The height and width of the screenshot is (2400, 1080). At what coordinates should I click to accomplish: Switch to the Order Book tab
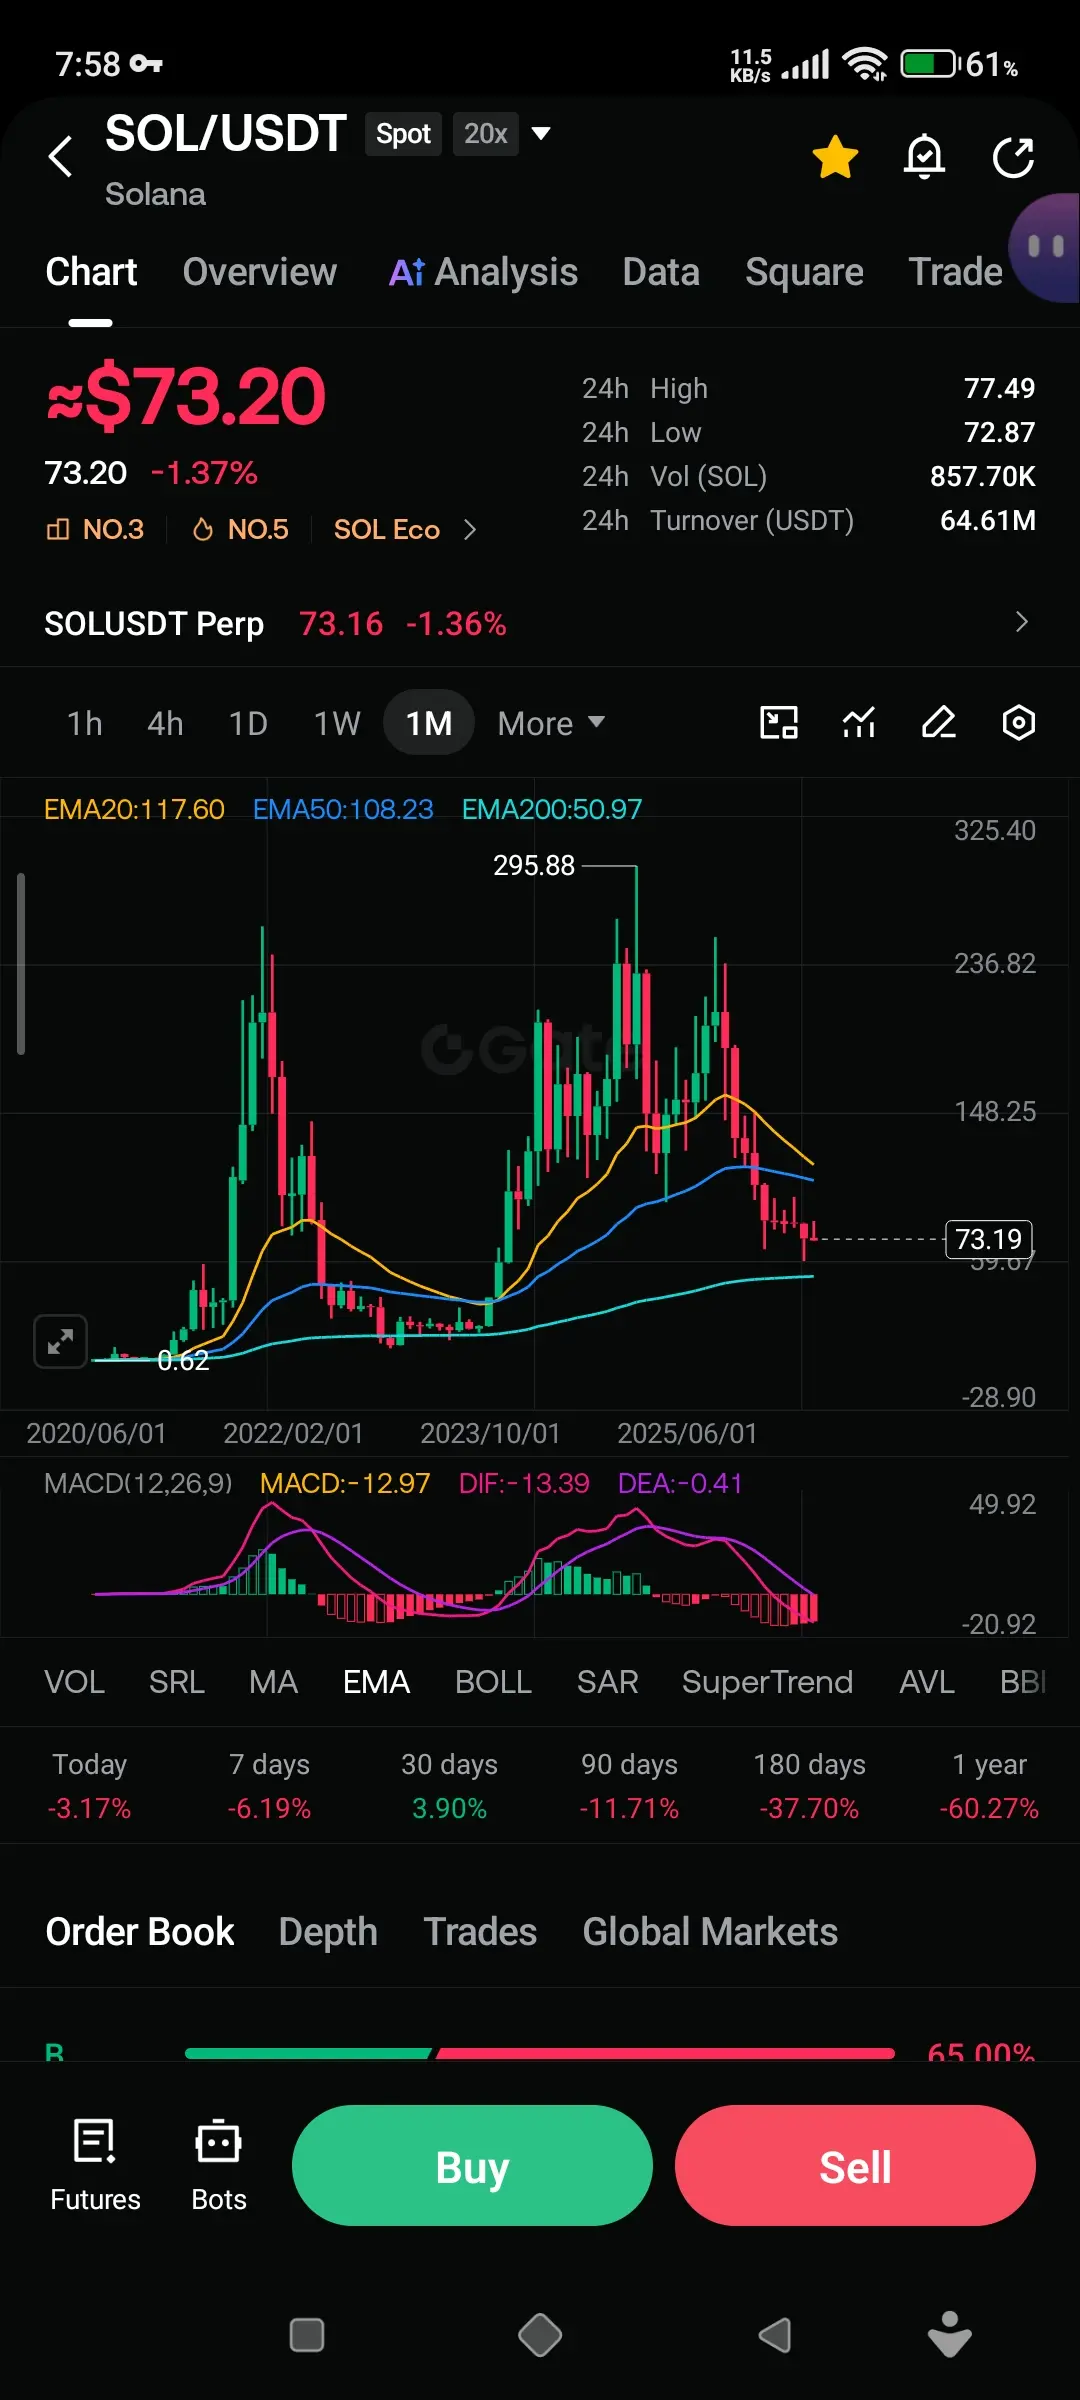pyautogui.click(x=140, y=1932)
